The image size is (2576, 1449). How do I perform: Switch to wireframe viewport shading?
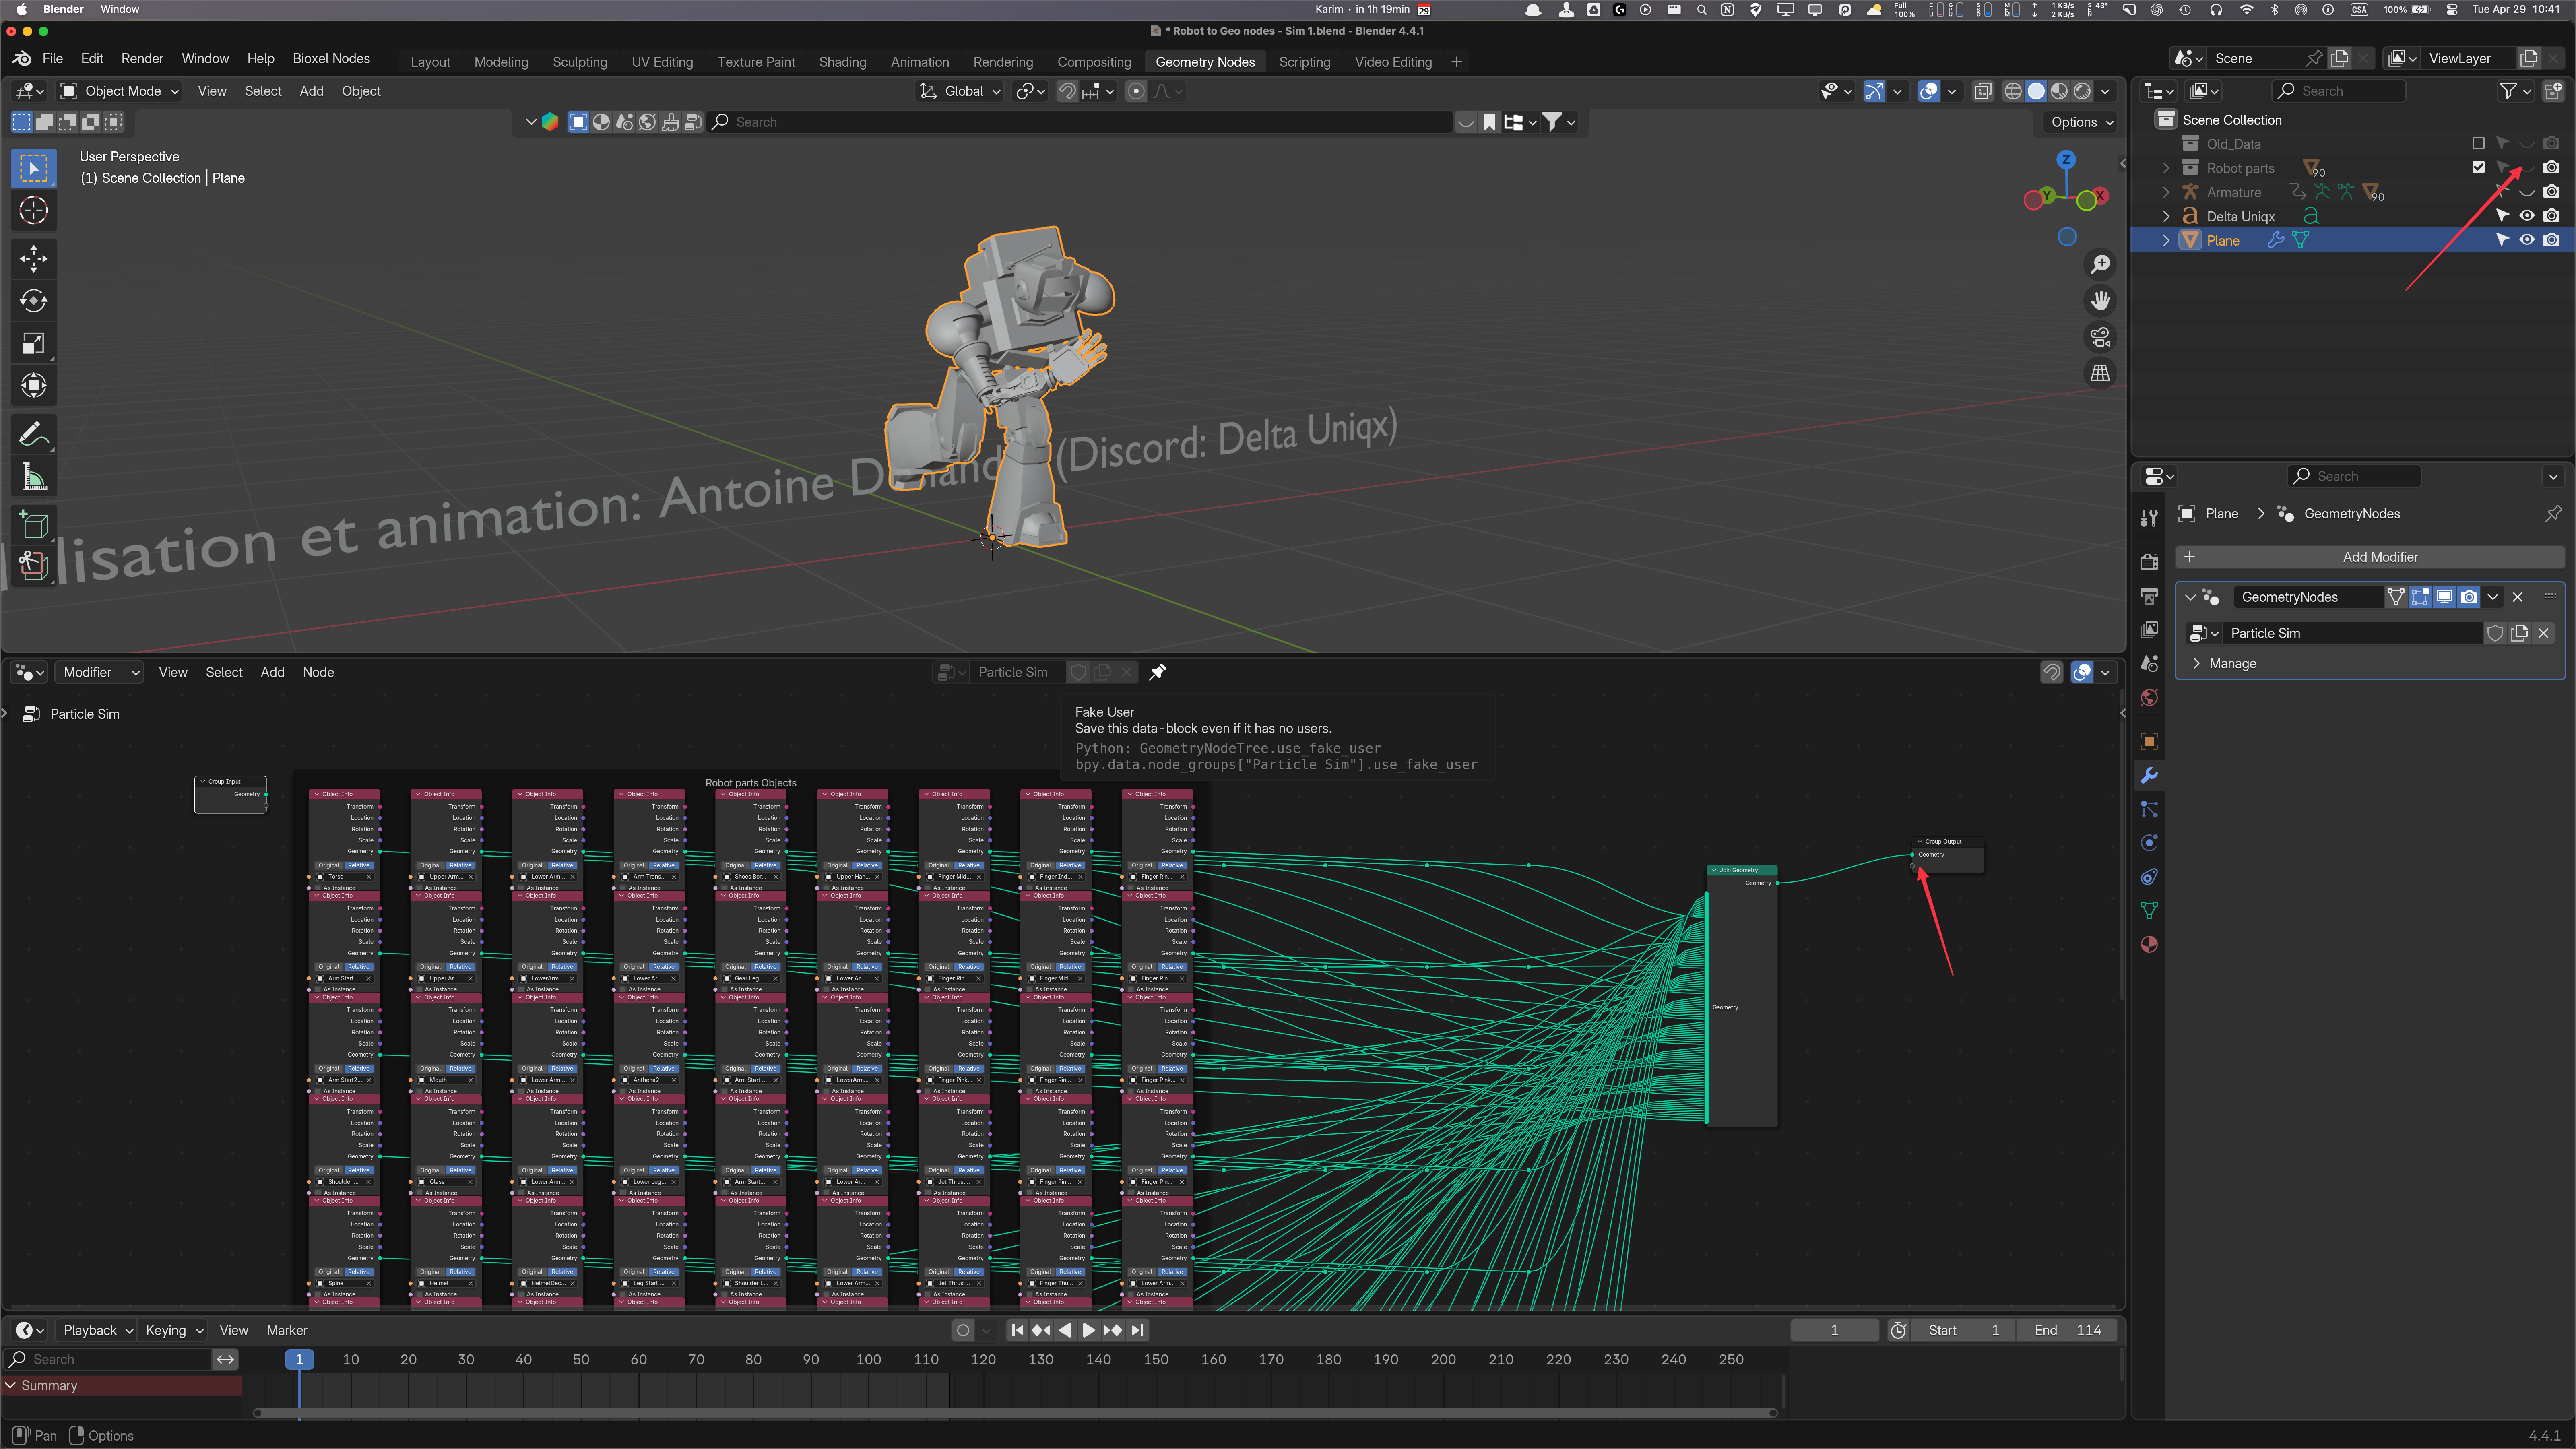(2013, 91)
